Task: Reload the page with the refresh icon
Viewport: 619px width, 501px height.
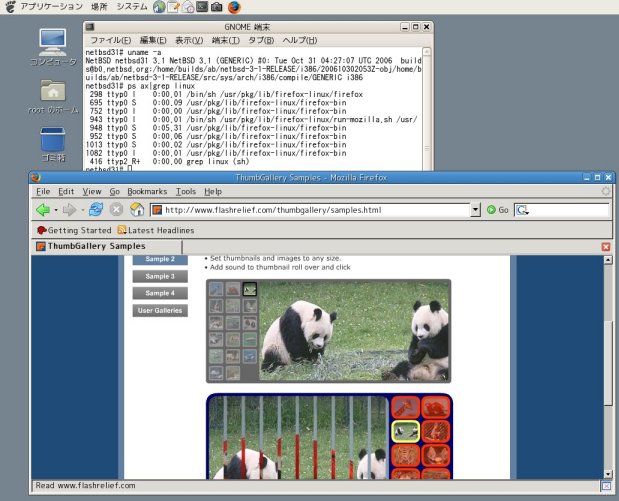Action: click(96, 210)
